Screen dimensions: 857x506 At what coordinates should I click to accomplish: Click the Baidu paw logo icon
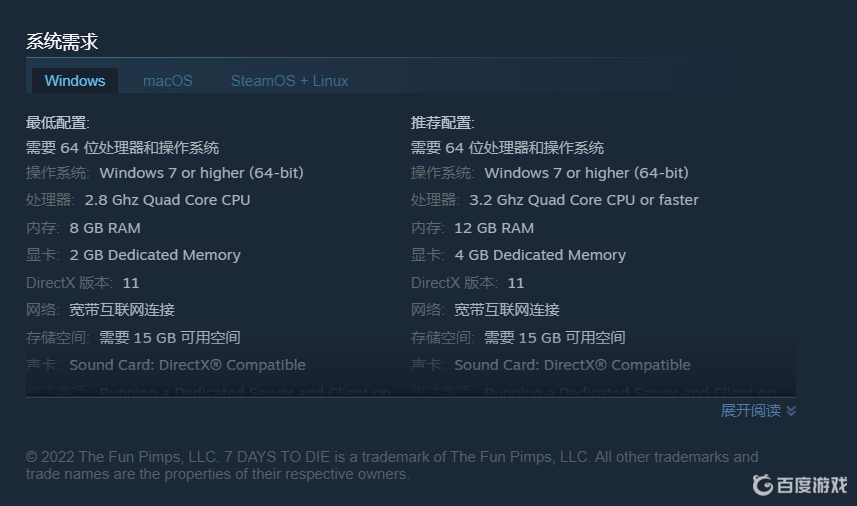tap(763, 485)
